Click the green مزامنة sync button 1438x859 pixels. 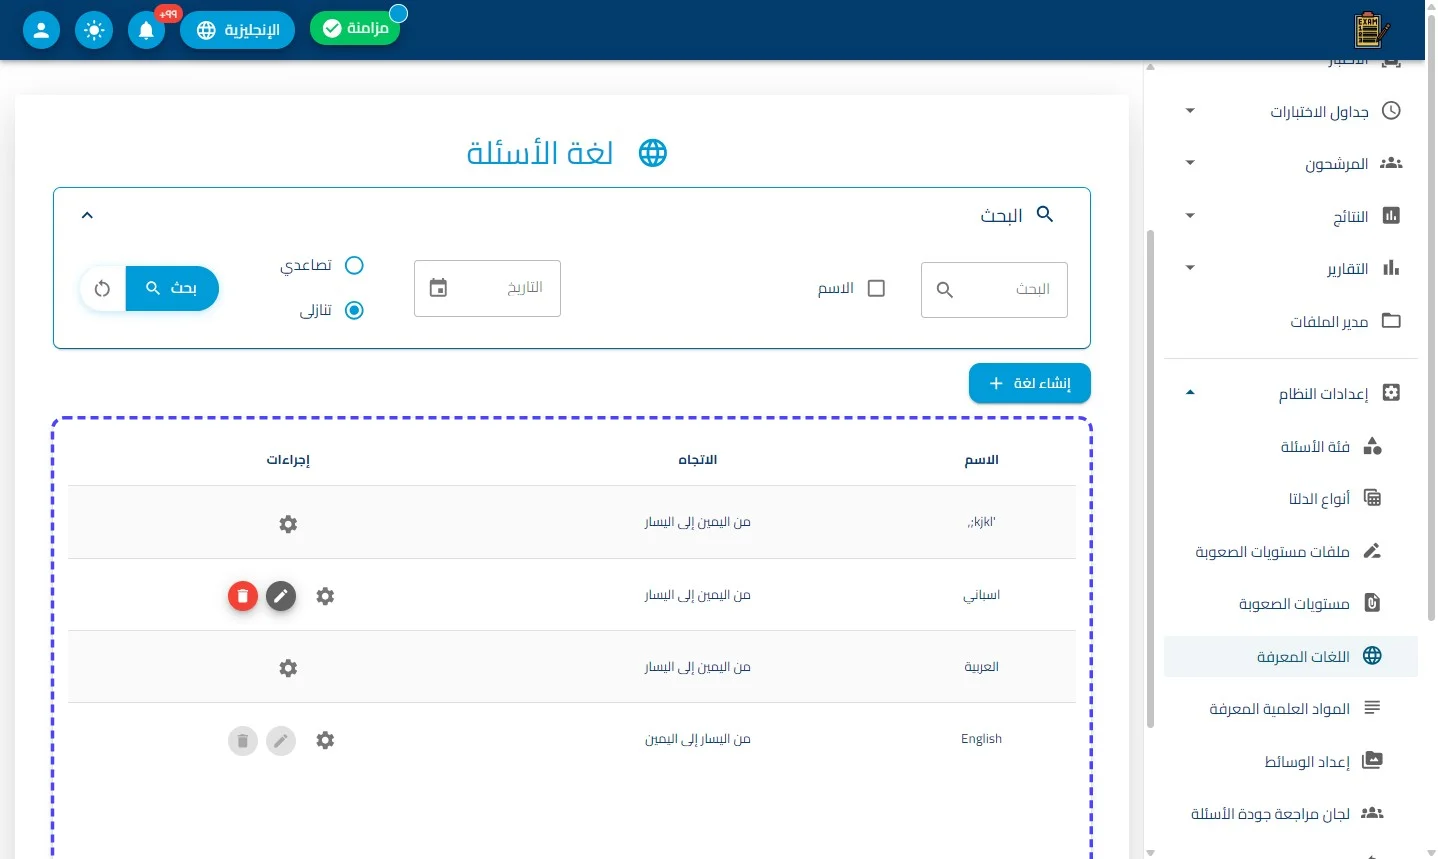point(355,28)
